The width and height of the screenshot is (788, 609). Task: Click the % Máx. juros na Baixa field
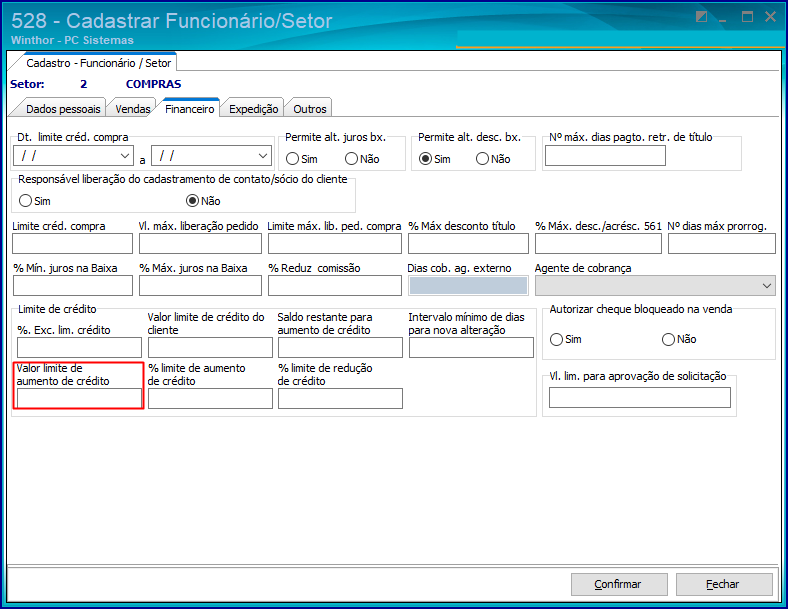click(200, 286)
